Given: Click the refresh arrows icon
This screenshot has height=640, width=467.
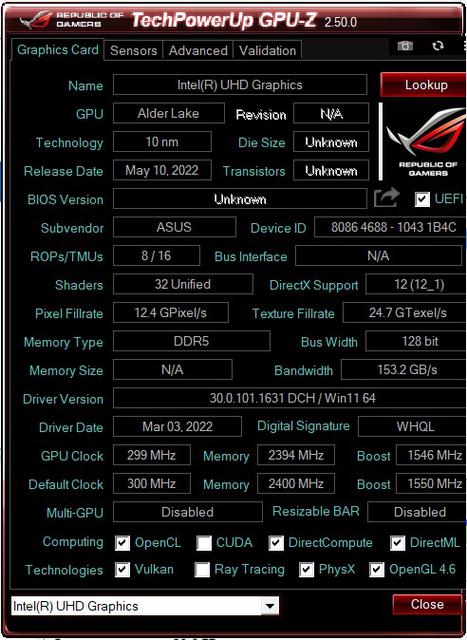Looking at the screenshot, I should click(x=438, y=46).
